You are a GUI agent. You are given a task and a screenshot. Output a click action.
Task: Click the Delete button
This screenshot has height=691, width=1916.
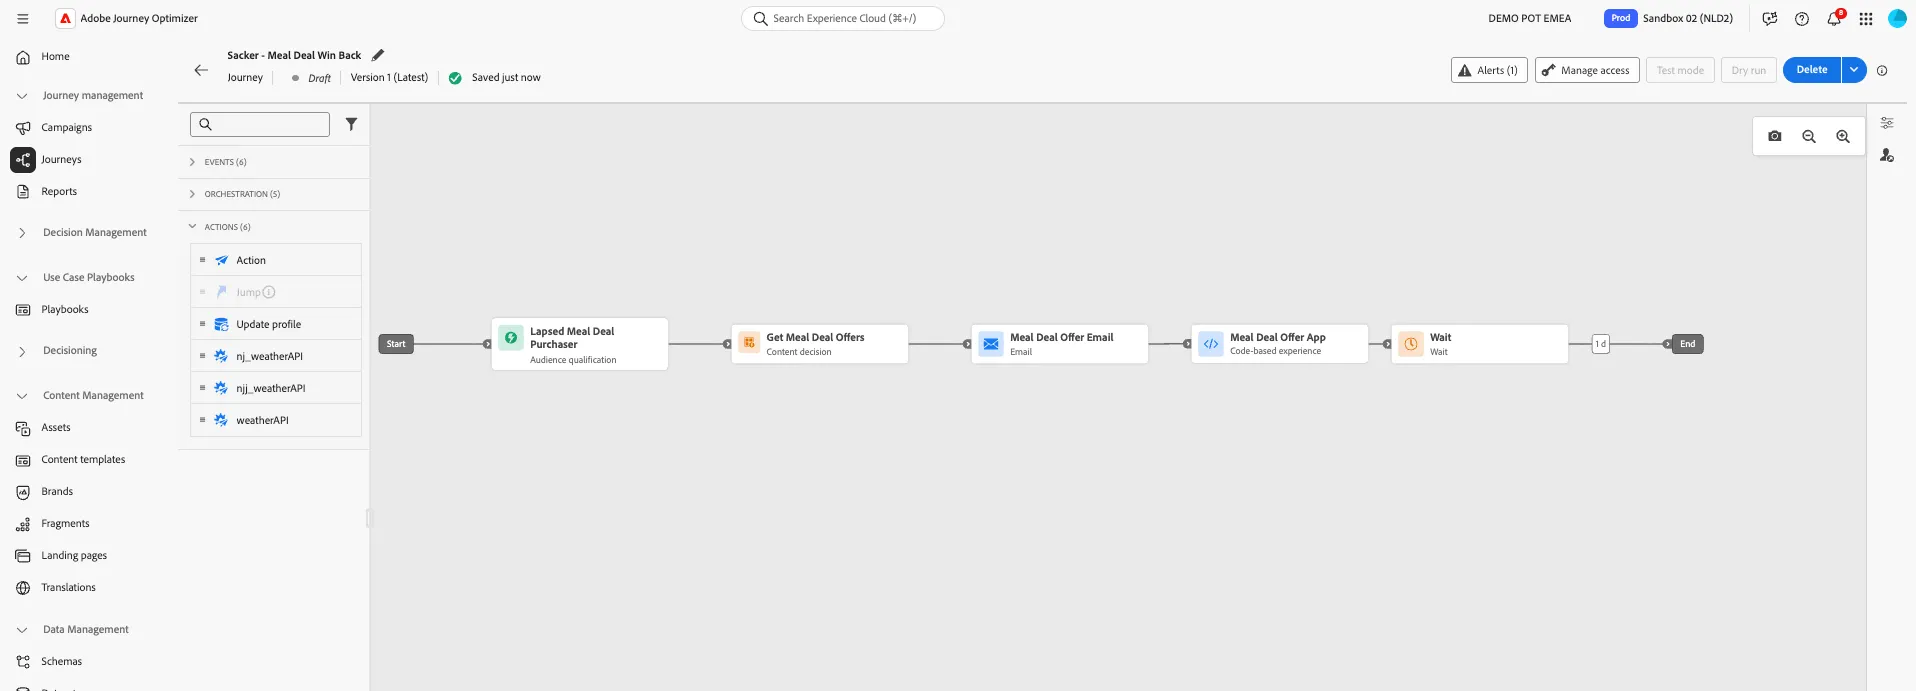tap(1812, 70)
